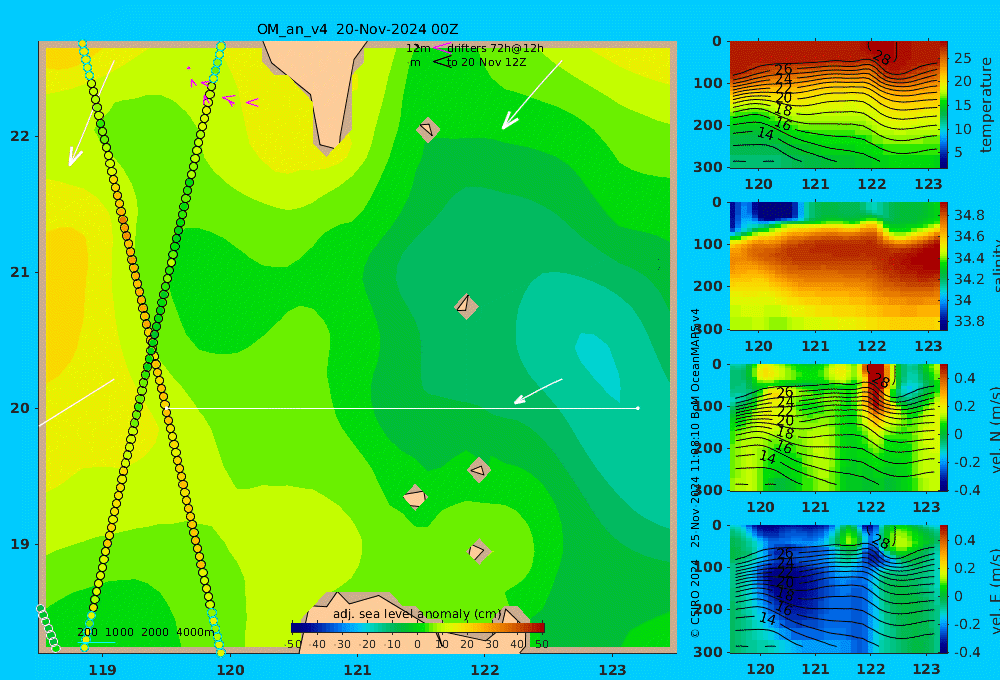Click the white arrow just above the section line
The height and width of the screenshot is (680, 1000).
tap(538, 391)
